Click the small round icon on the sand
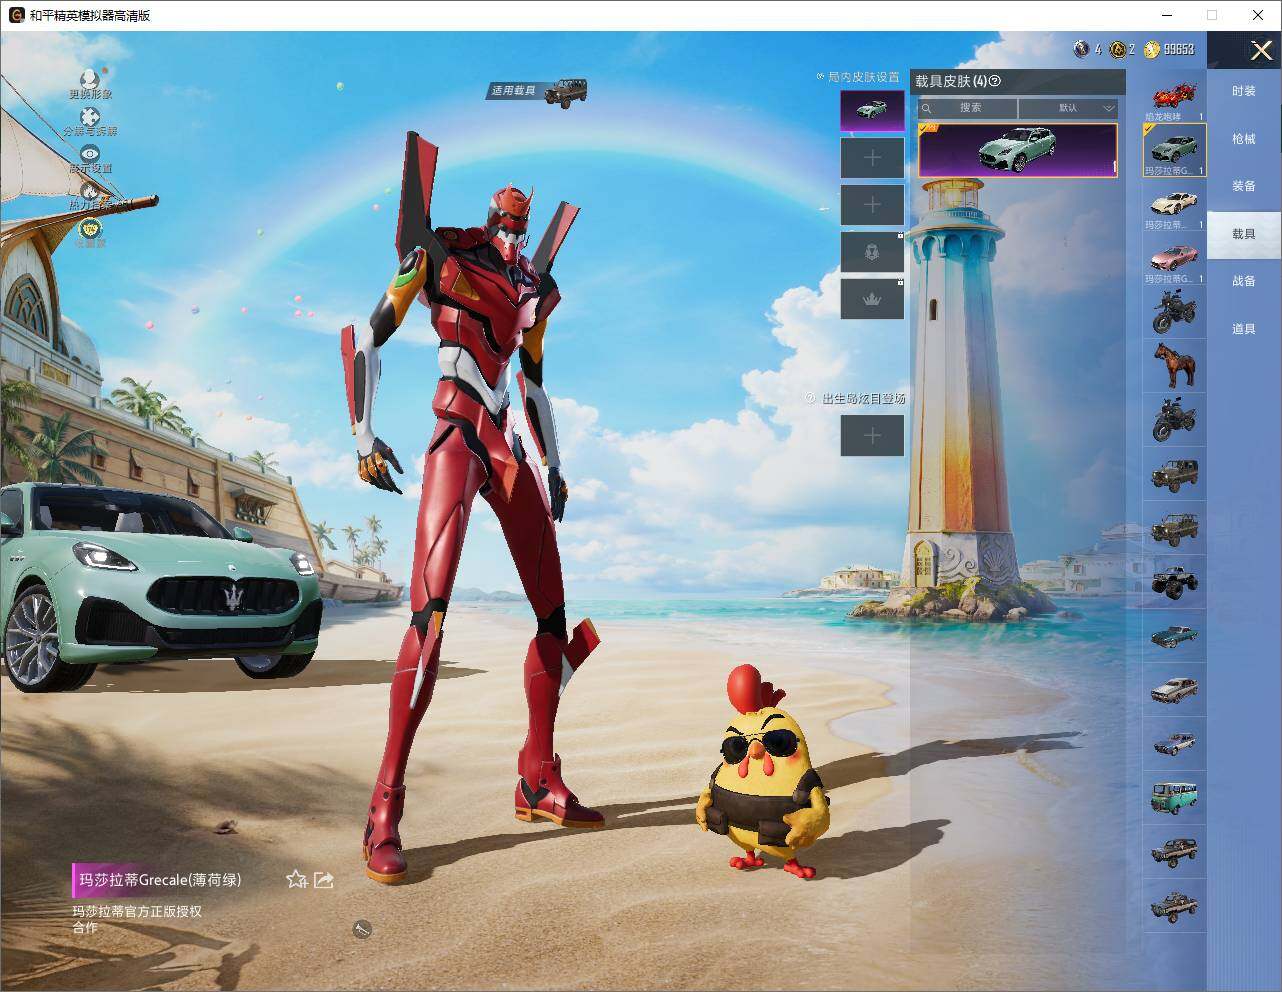This screenshot has width=1282, height=992. point(362,930)
